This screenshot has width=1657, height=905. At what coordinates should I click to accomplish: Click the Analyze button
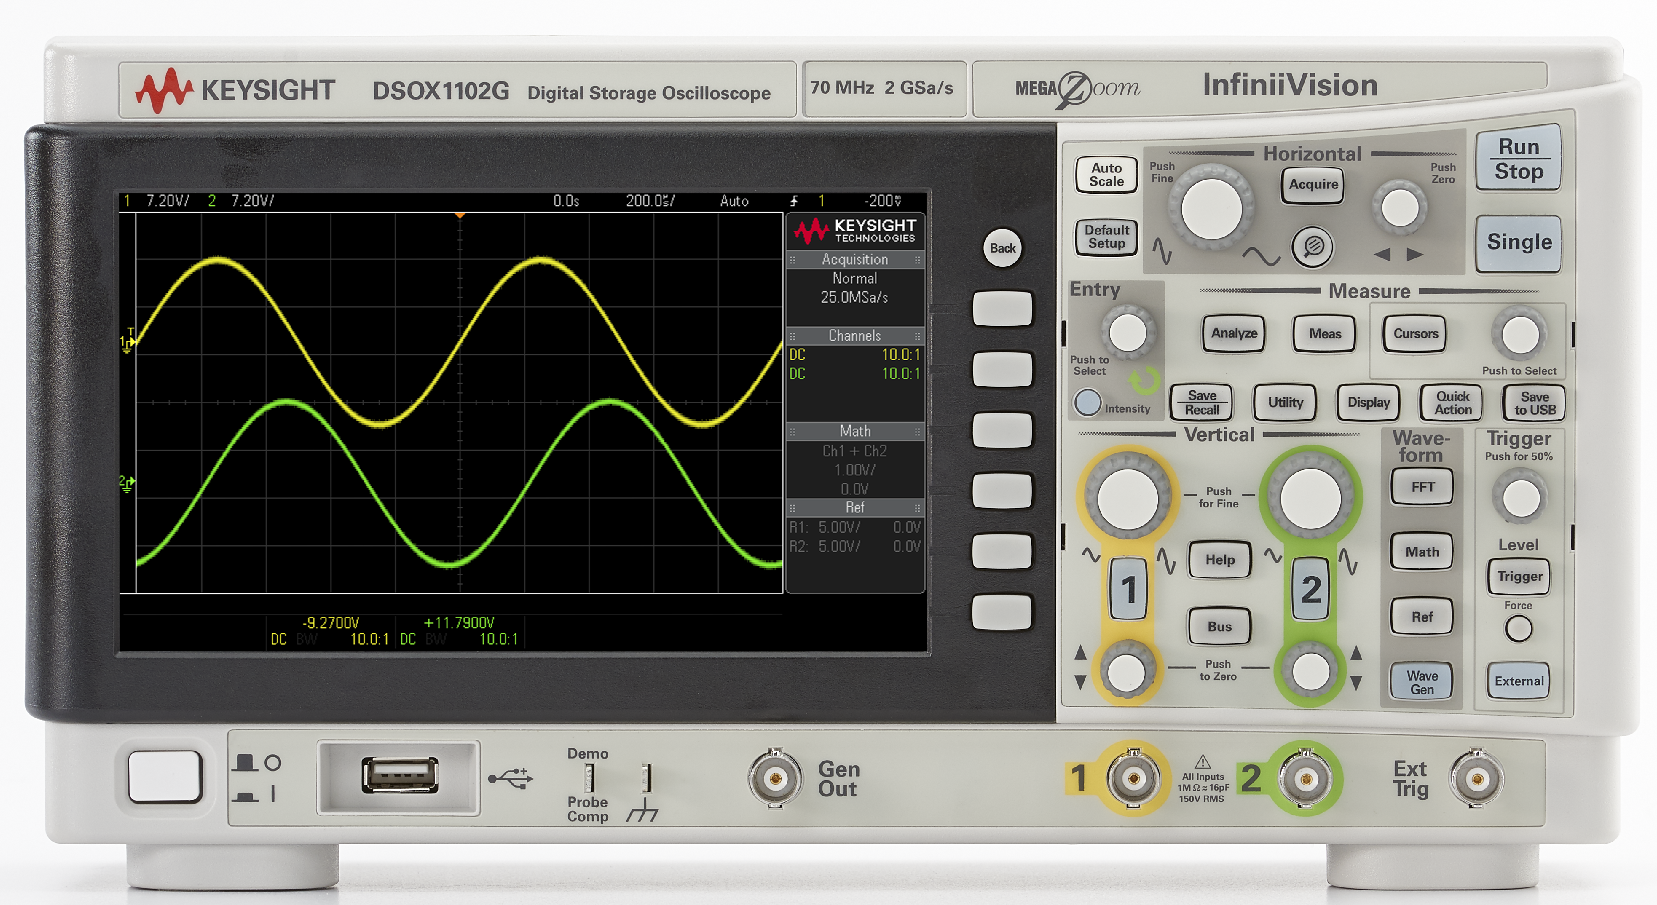point(1234,333)
